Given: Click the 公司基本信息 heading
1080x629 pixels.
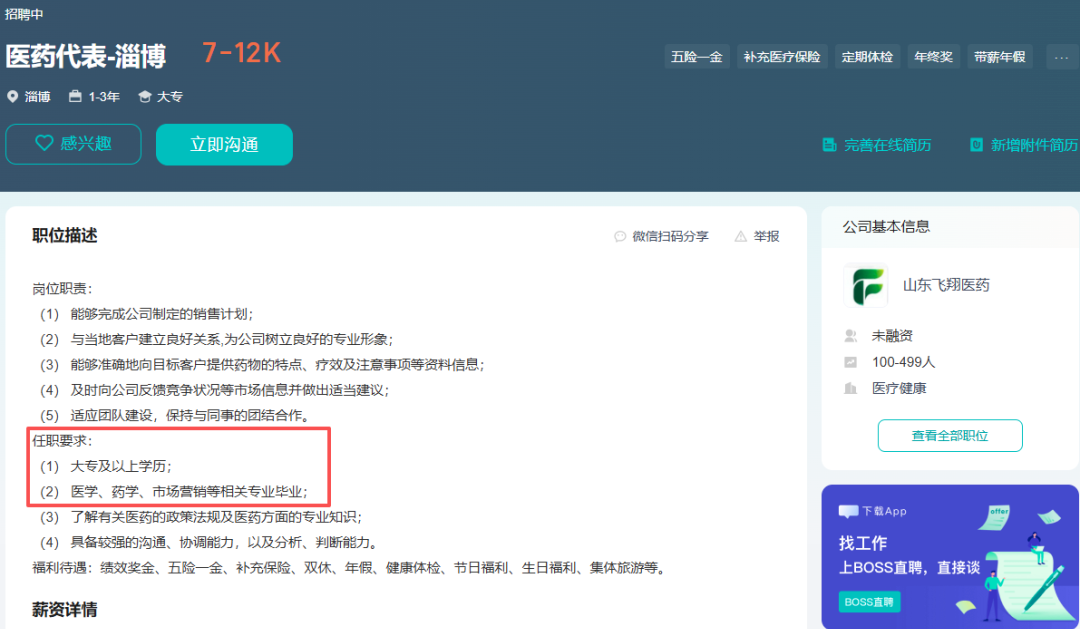Looking at the screenshot, I should coord(886,227).
